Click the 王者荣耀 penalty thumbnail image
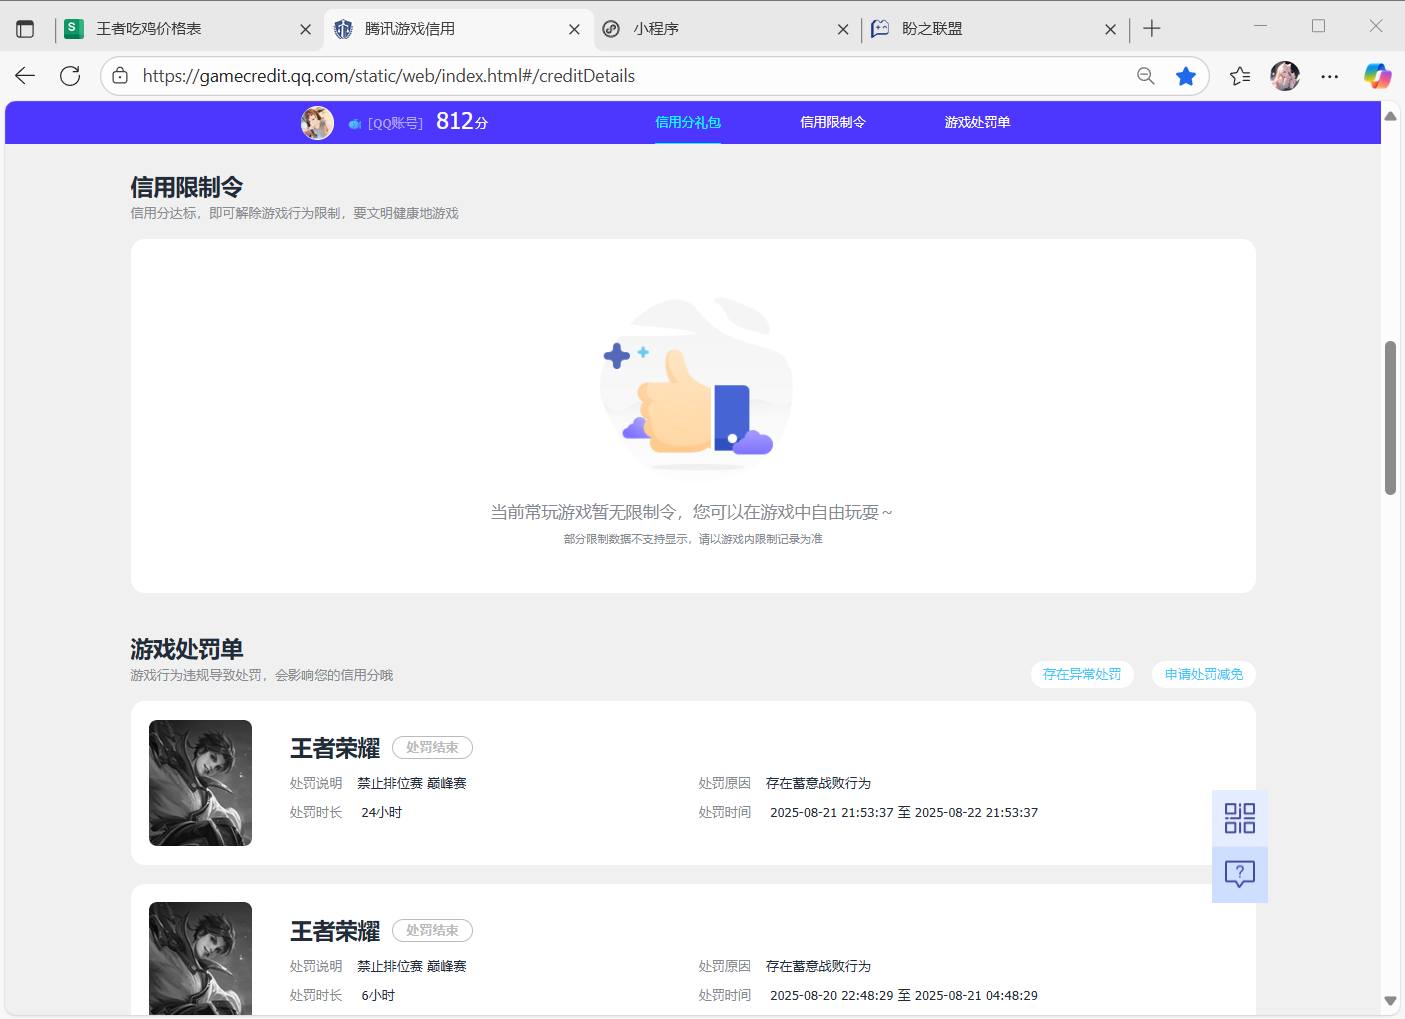Screen dimensions: 1405x1019 200,783
